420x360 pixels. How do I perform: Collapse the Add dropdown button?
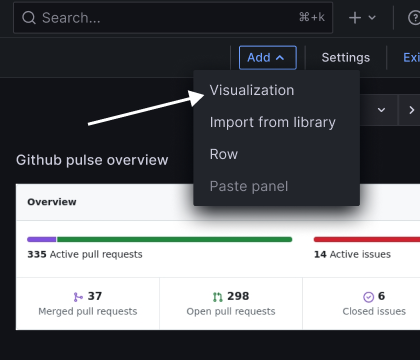268,58
